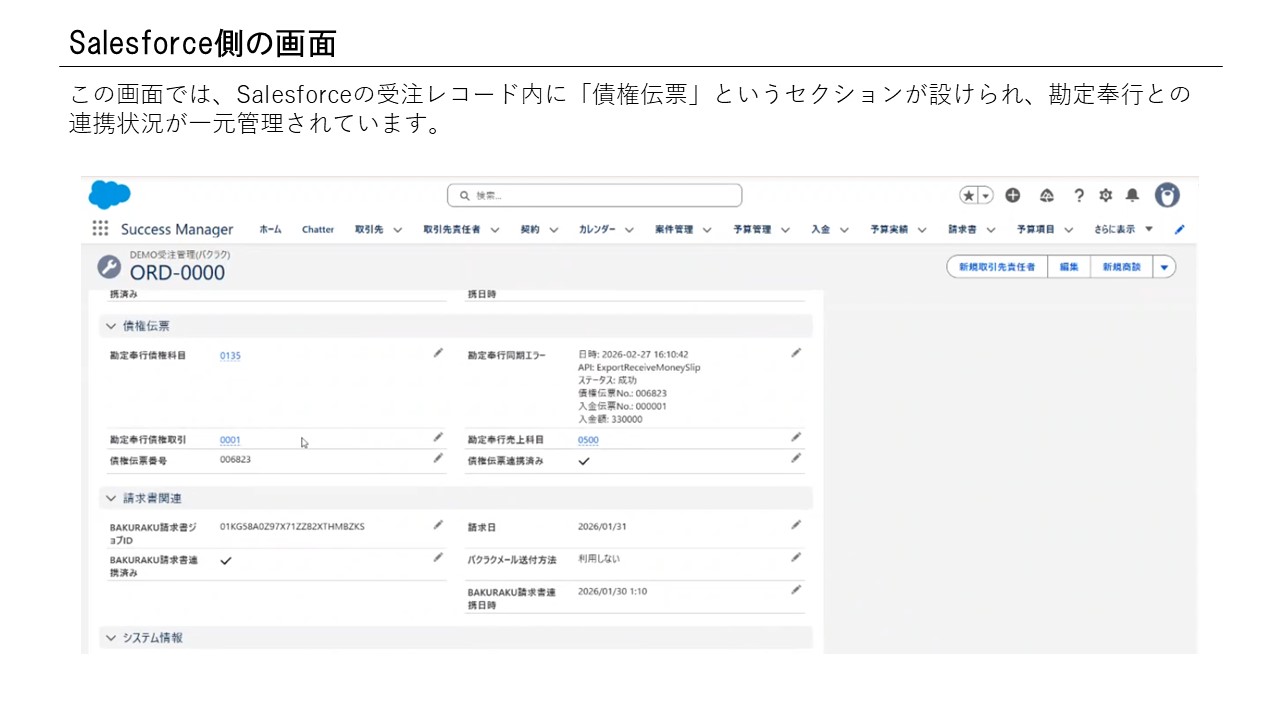Viewport: 1280px width, 720px height.
Task: Click the favorites star icon
Action: [x=966, y=195]
